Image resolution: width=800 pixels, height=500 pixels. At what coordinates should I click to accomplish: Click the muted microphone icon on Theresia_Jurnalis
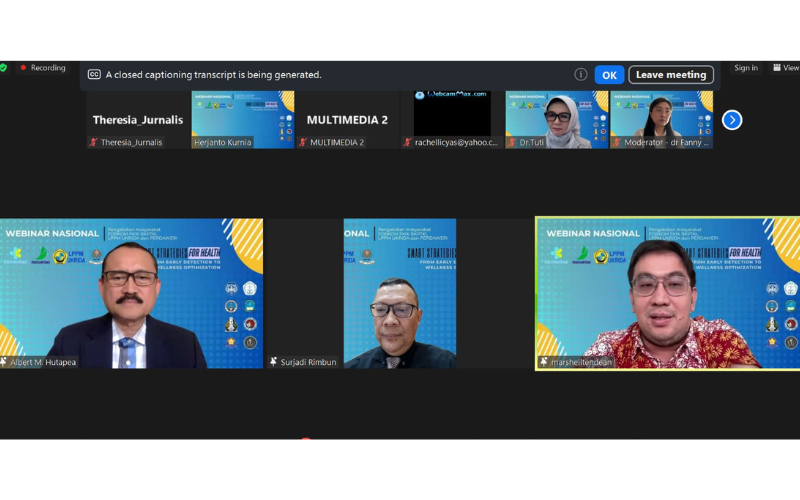click(94, 142)
